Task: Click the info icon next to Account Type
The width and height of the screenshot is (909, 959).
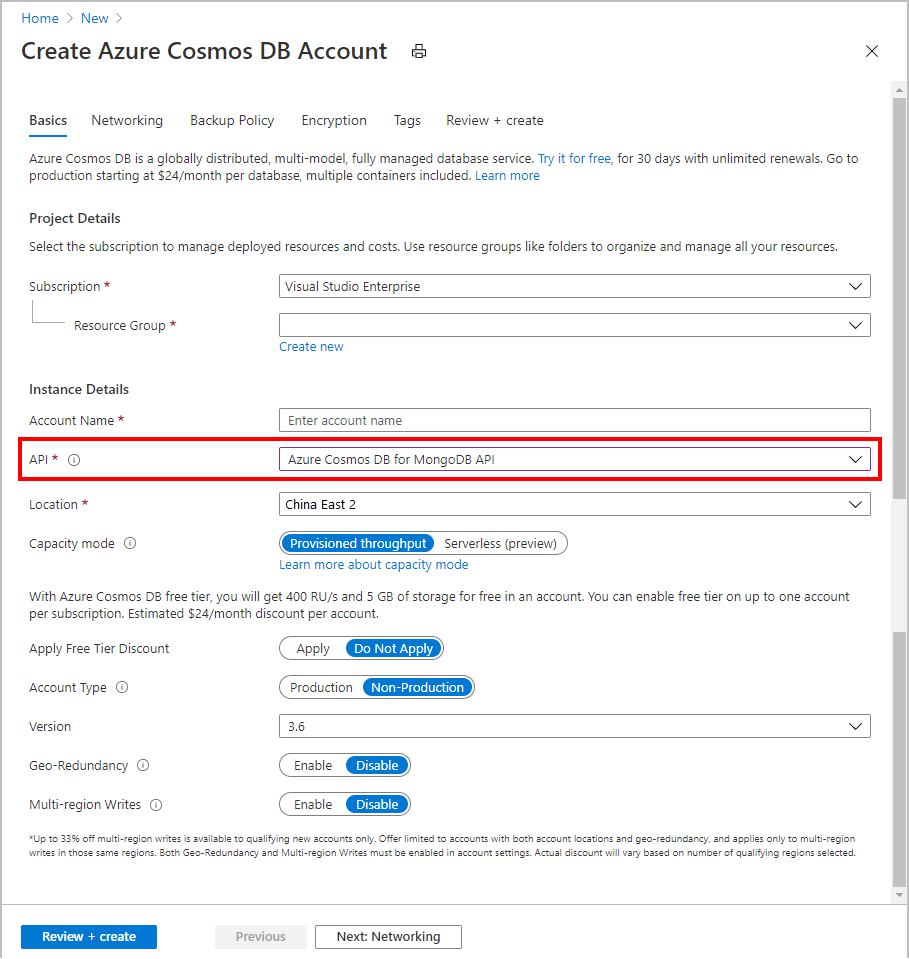Action: (x=122, y=687)
